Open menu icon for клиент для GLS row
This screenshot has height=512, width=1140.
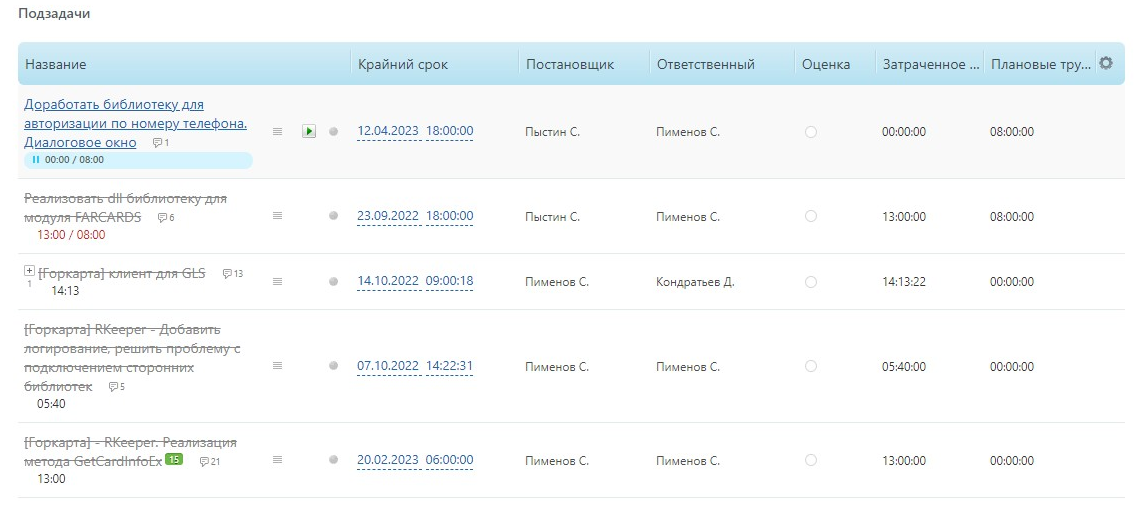click(x=277, y=281)
